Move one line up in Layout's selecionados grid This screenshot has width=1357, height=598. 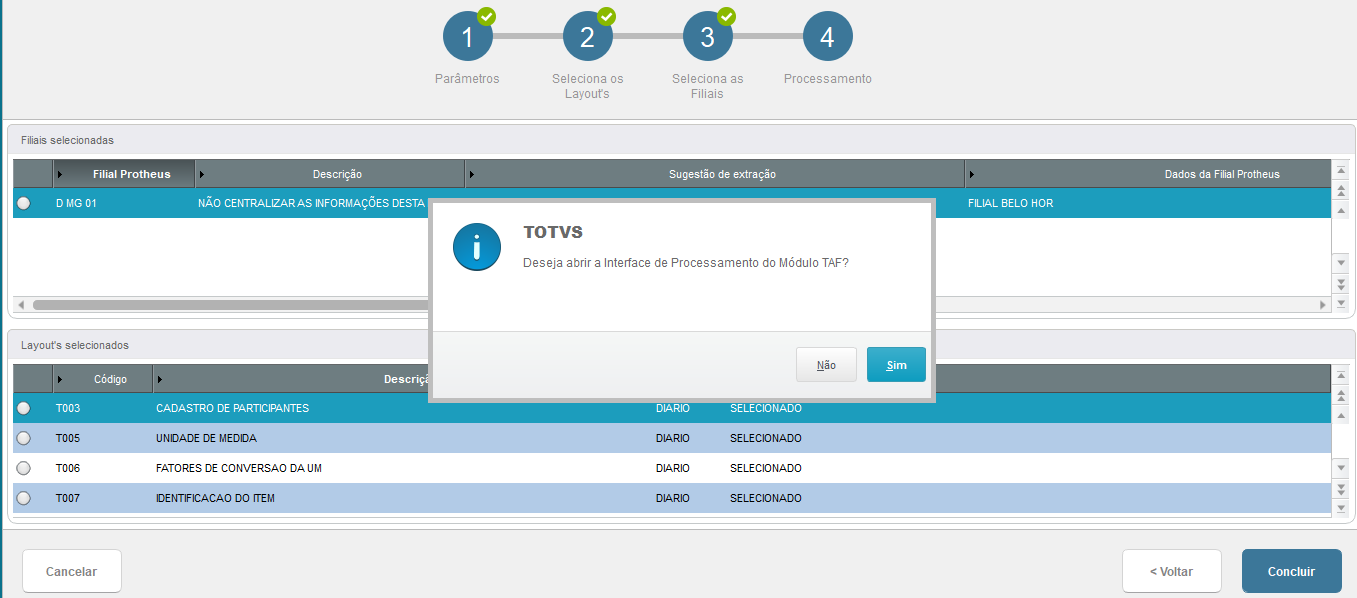click(x=1341, y=414)
